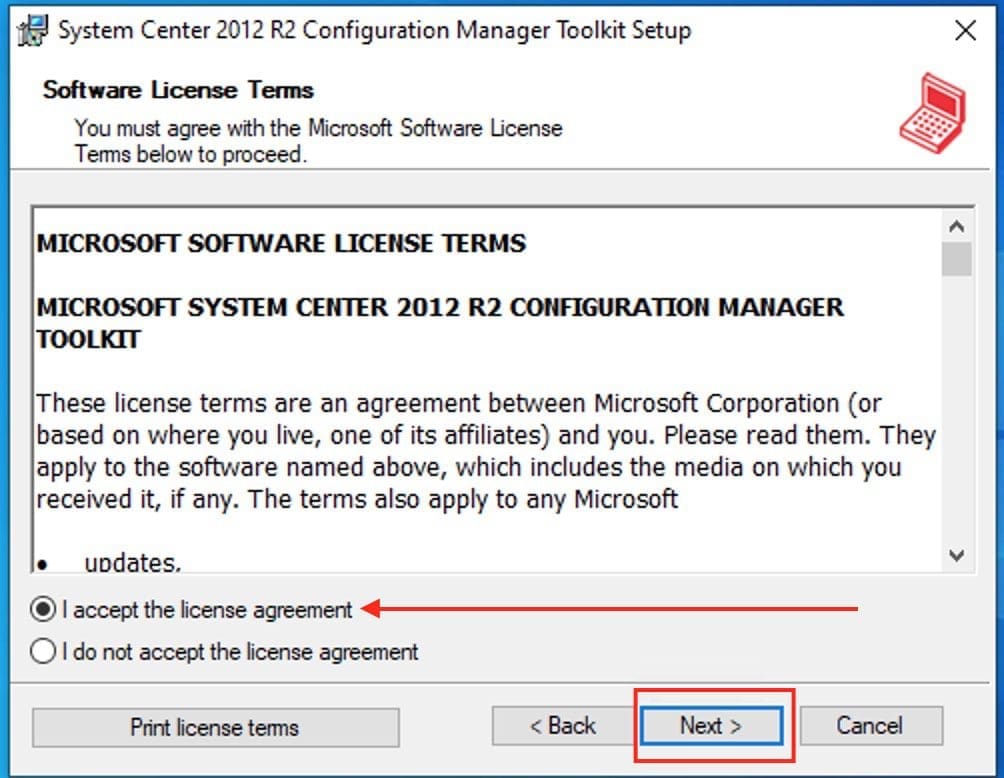Image resolution: width=1004 pixels, height=778 pixels.
Task: Choose "I do not accept the license agreement"
Action: click(x=44, y=653)
